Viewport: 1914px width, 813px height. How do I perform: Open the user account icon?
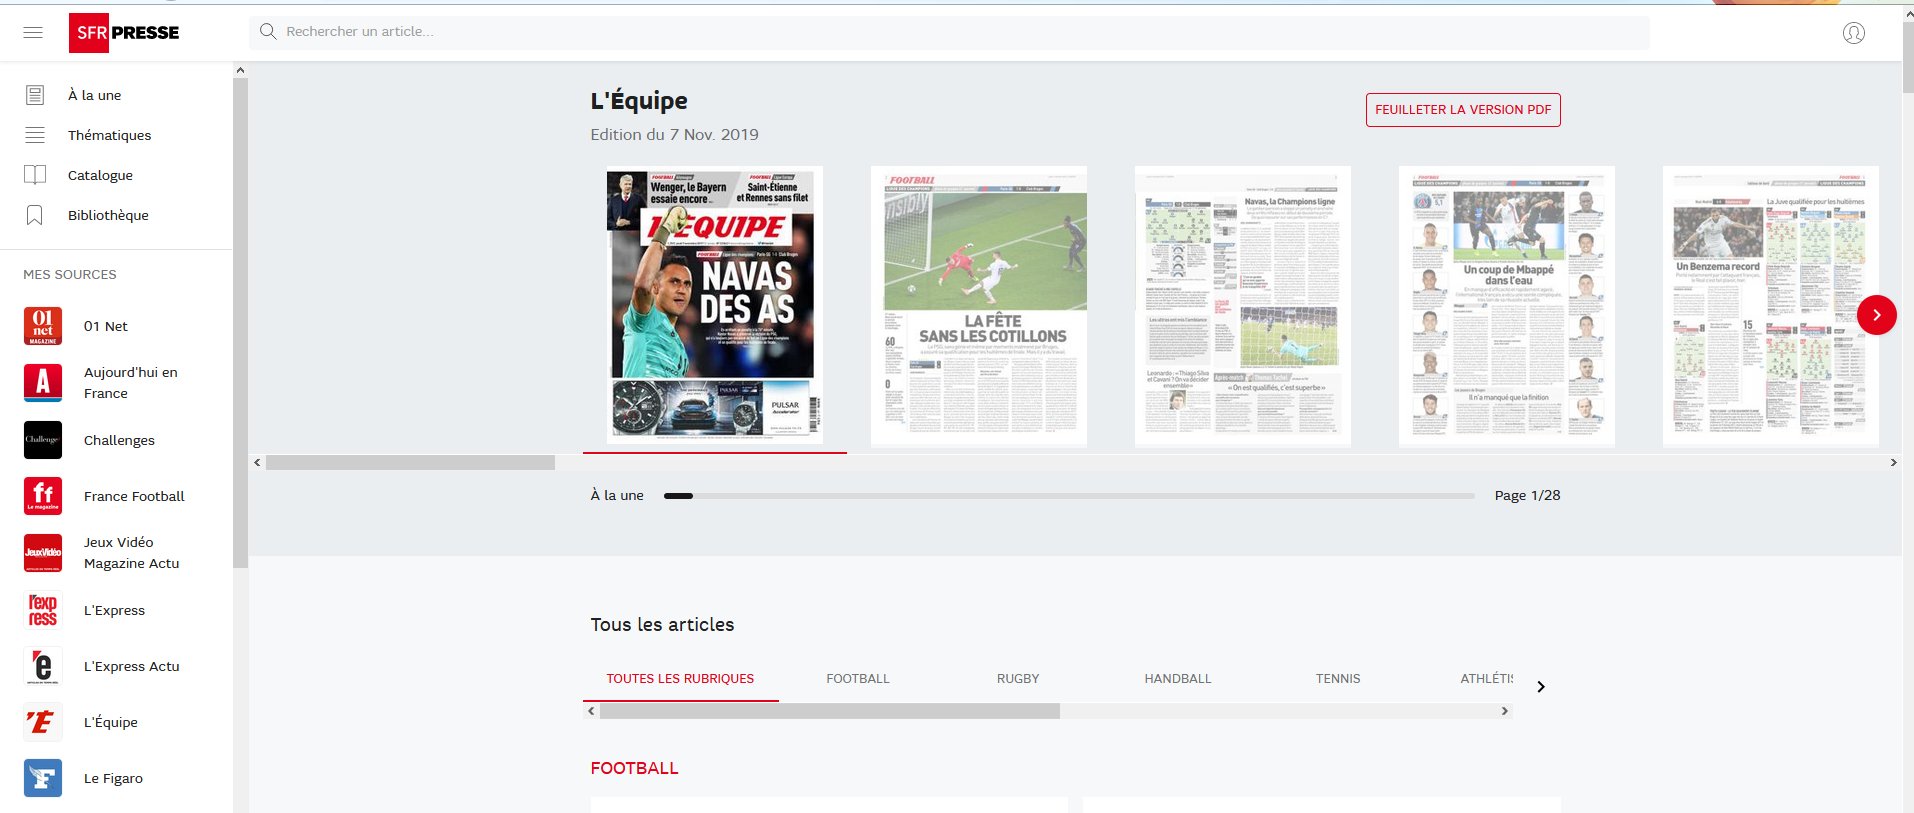(x=1853, y=33)
